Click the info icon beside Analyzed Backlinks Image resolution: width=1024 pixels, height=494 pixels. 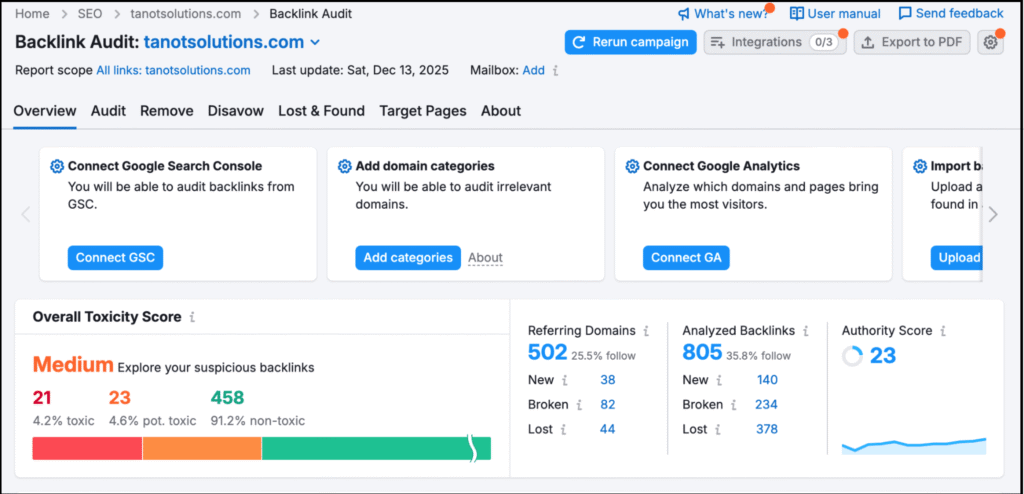click(806, 331)
